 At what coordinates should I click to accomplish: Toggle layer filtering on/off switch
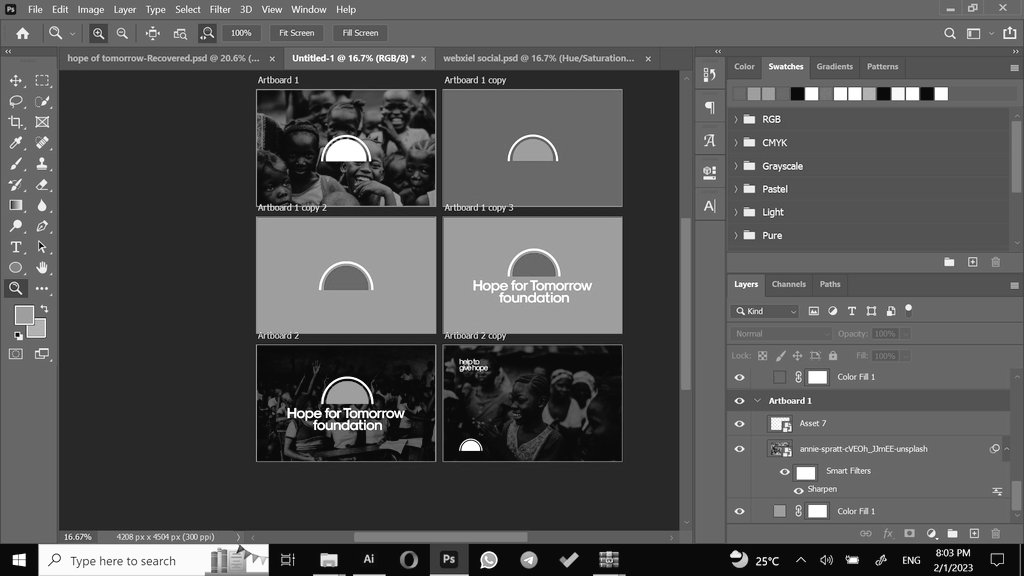(908, 310)
